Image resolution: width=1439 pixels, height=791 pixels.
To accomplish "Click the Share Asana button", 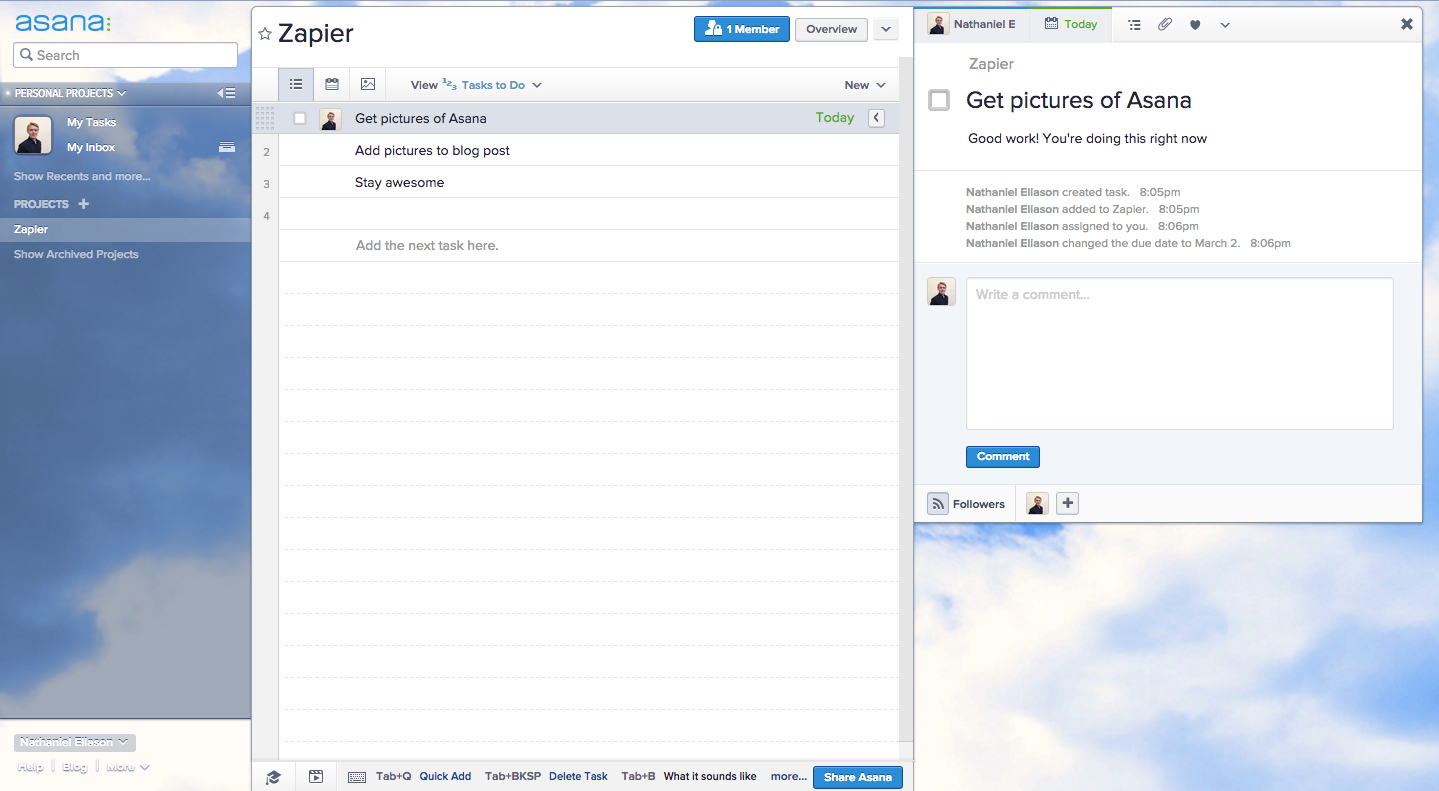I will click(x=858, y=777).
